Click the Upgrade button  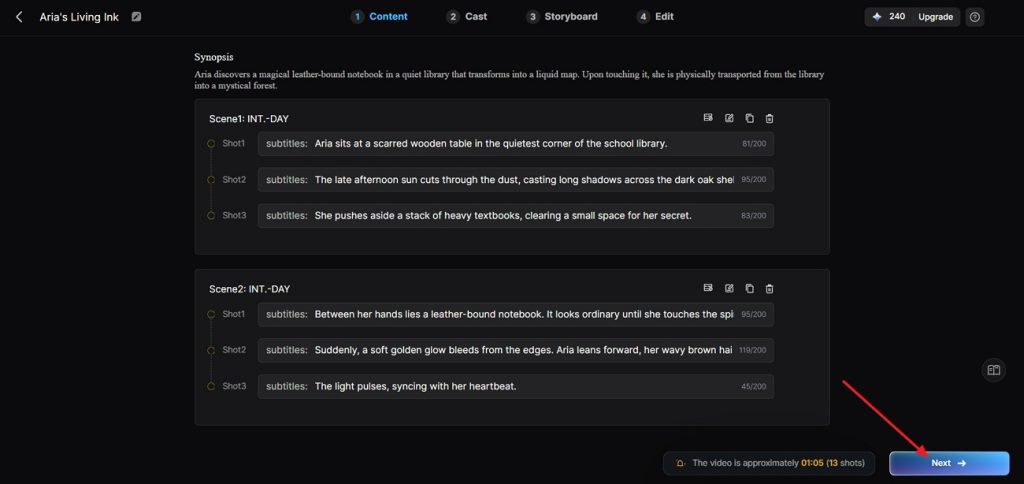[x=936, y=17]
